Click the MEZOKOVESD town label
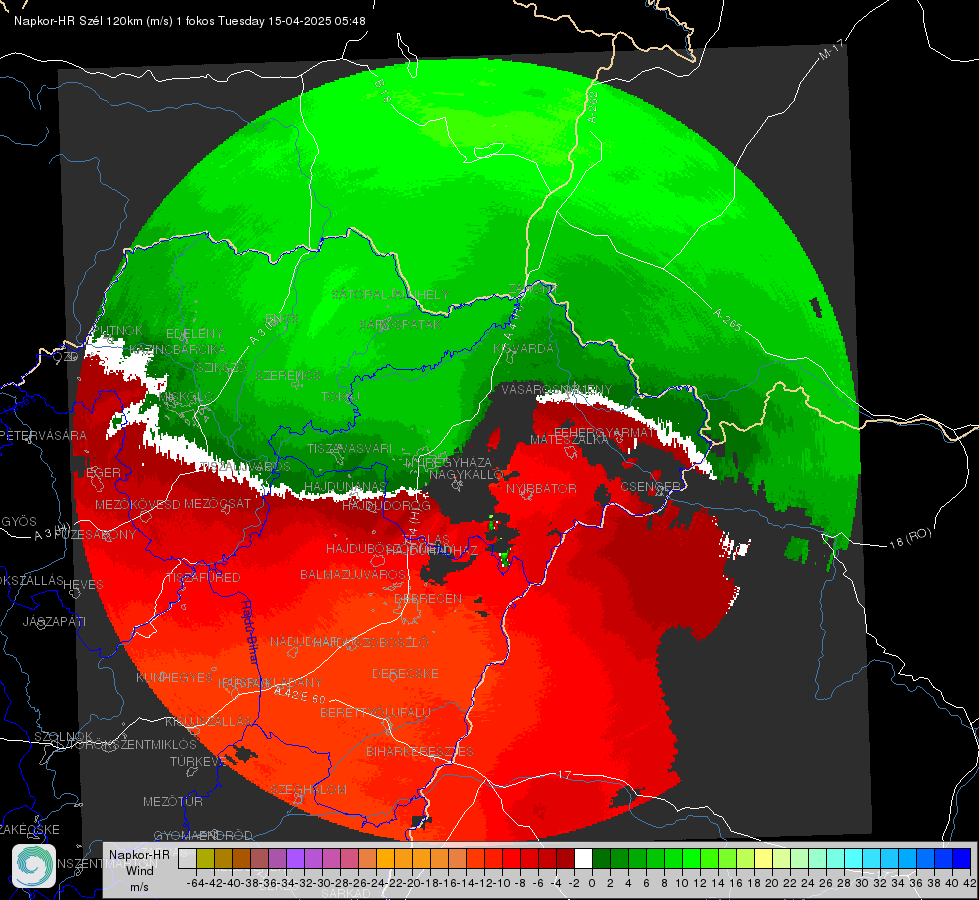 pos(138,504)
